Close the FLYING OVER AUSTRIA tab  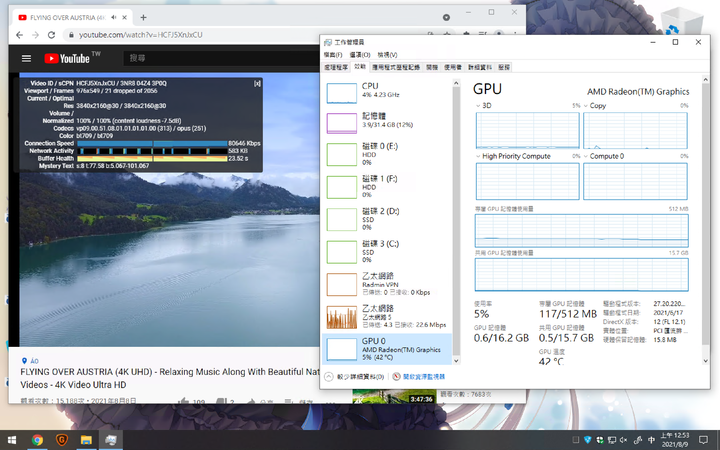coord(124,17)
